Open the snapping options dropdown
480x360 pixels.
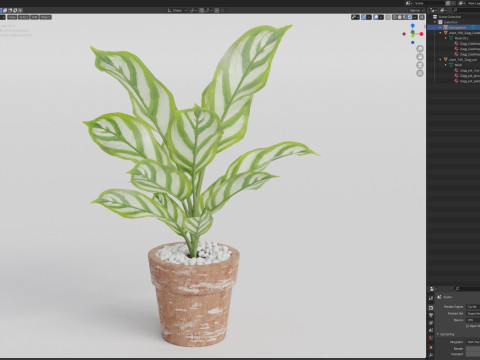(x=209, y=10)
